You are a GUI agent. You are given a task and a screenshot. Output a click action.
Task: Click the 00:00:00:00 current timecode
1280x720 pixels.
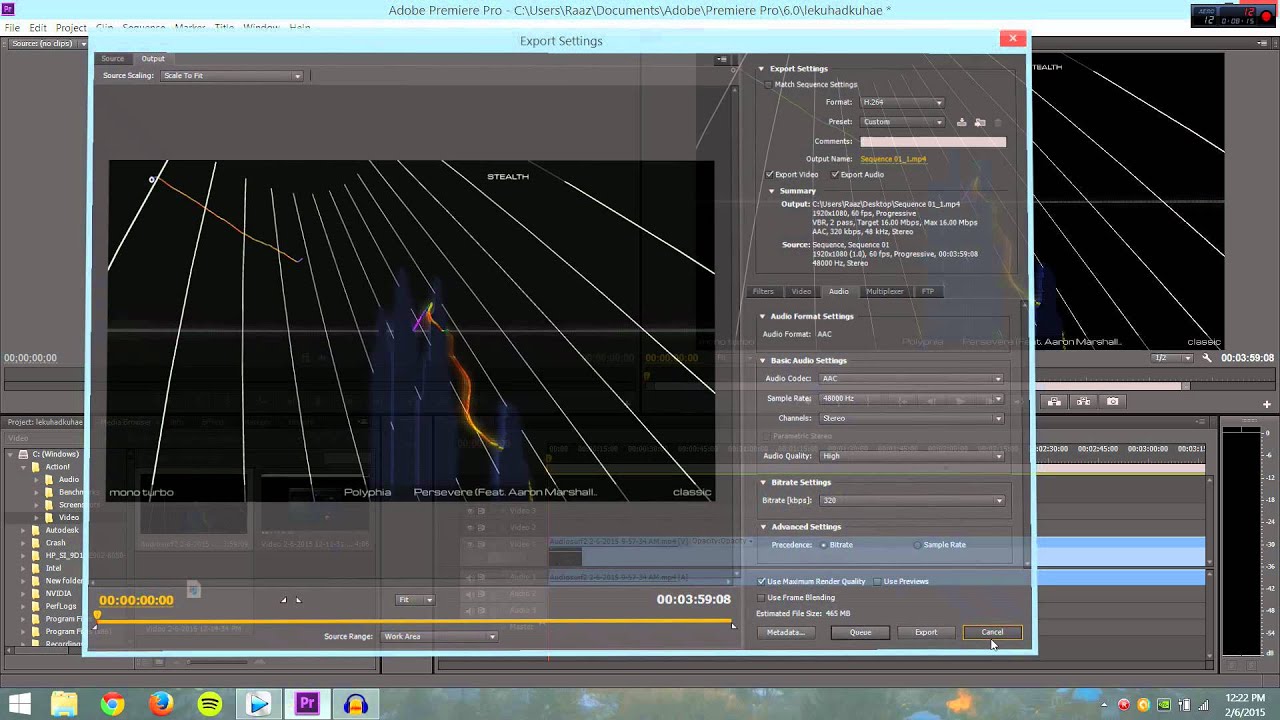(x=136, y=600)
